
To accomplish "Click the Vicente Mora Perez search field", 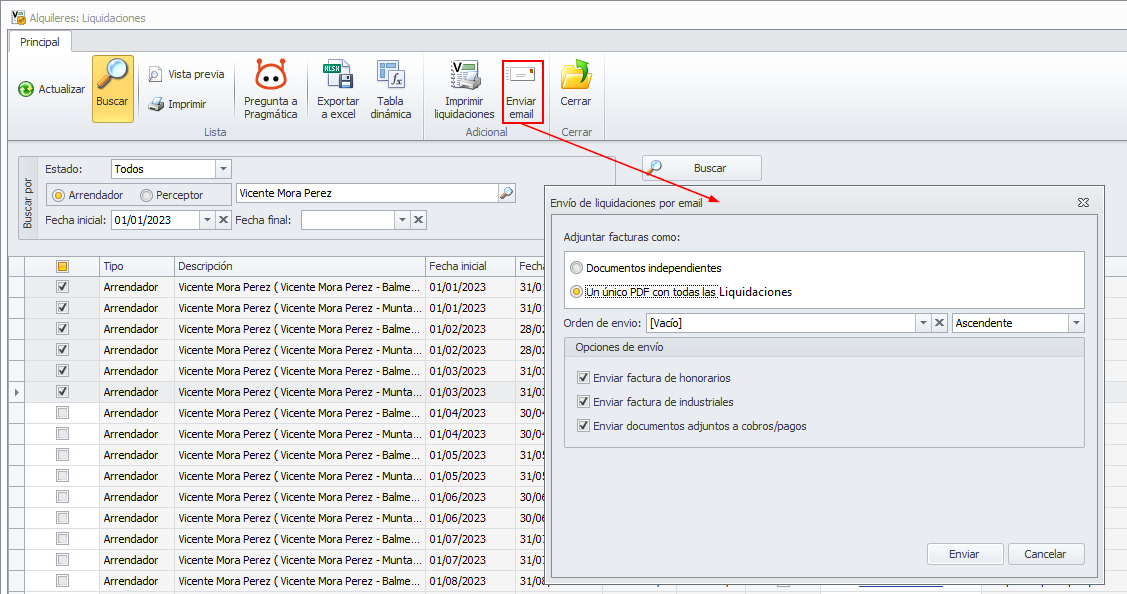I will 367,193.
